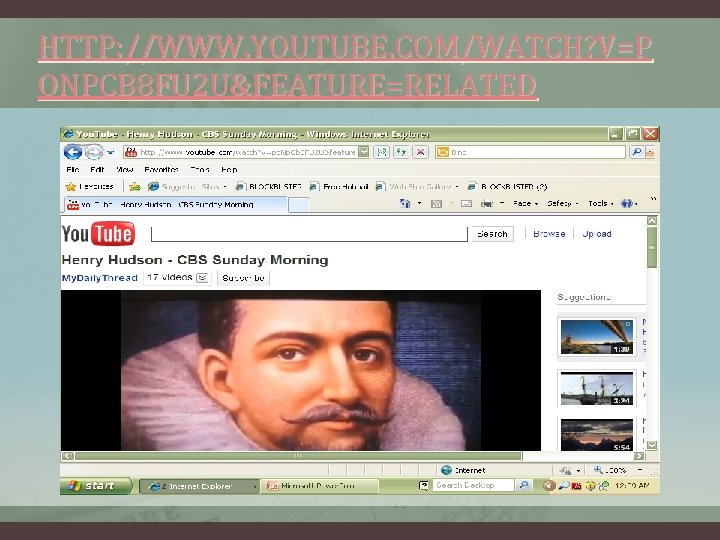Open Suggested Sites favorites link
720x540 pixels.
187,186
